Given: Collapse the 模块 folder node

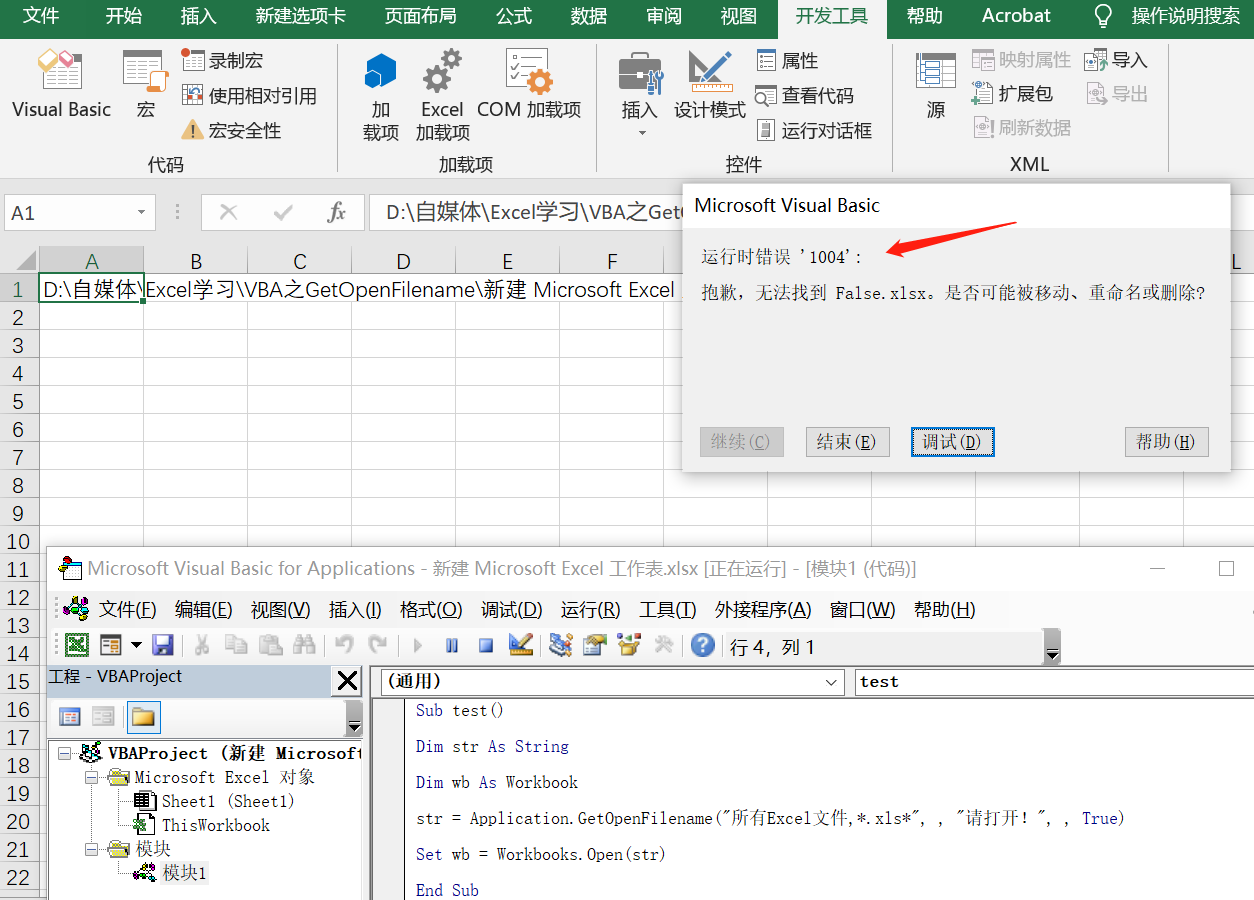Looking at the screenshot, I should pyautogui.click(x=90, y=849).
